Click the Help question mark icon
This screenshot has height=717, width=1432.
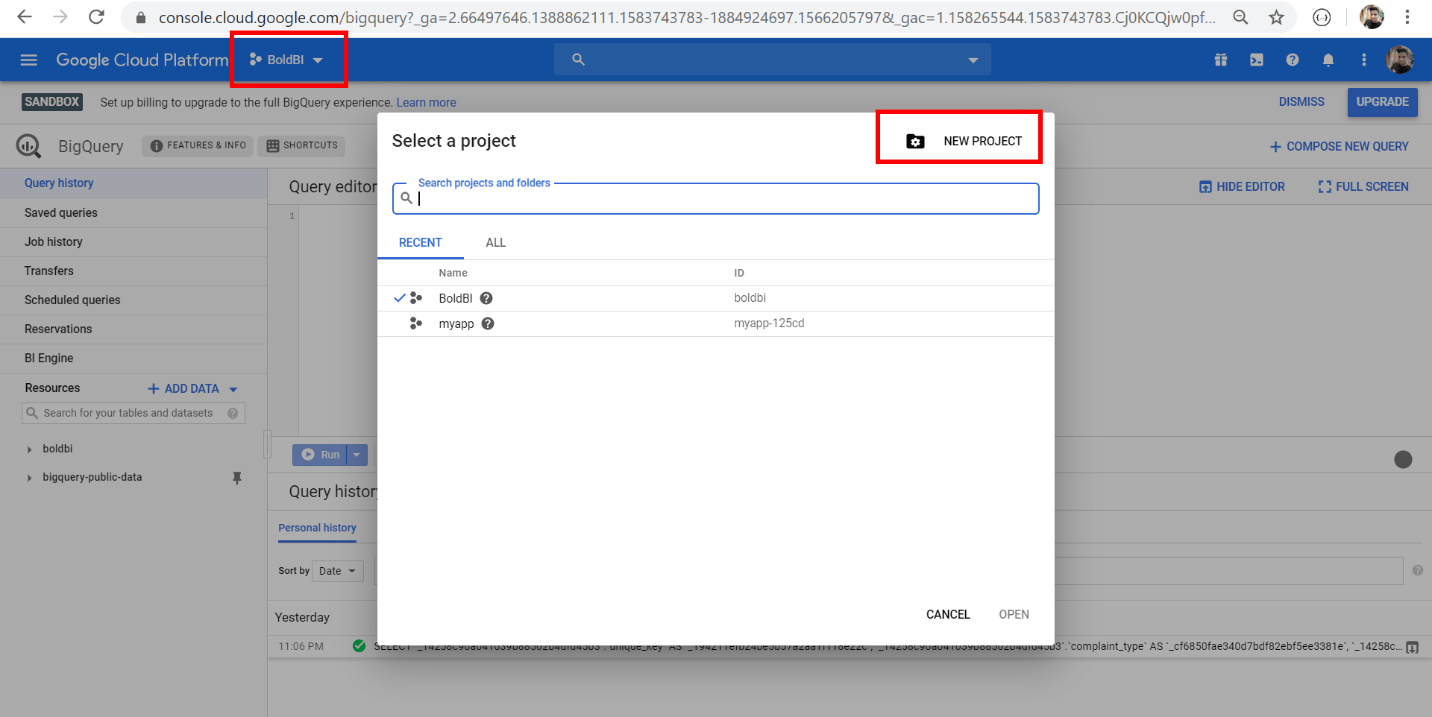tap(1292, 60)
